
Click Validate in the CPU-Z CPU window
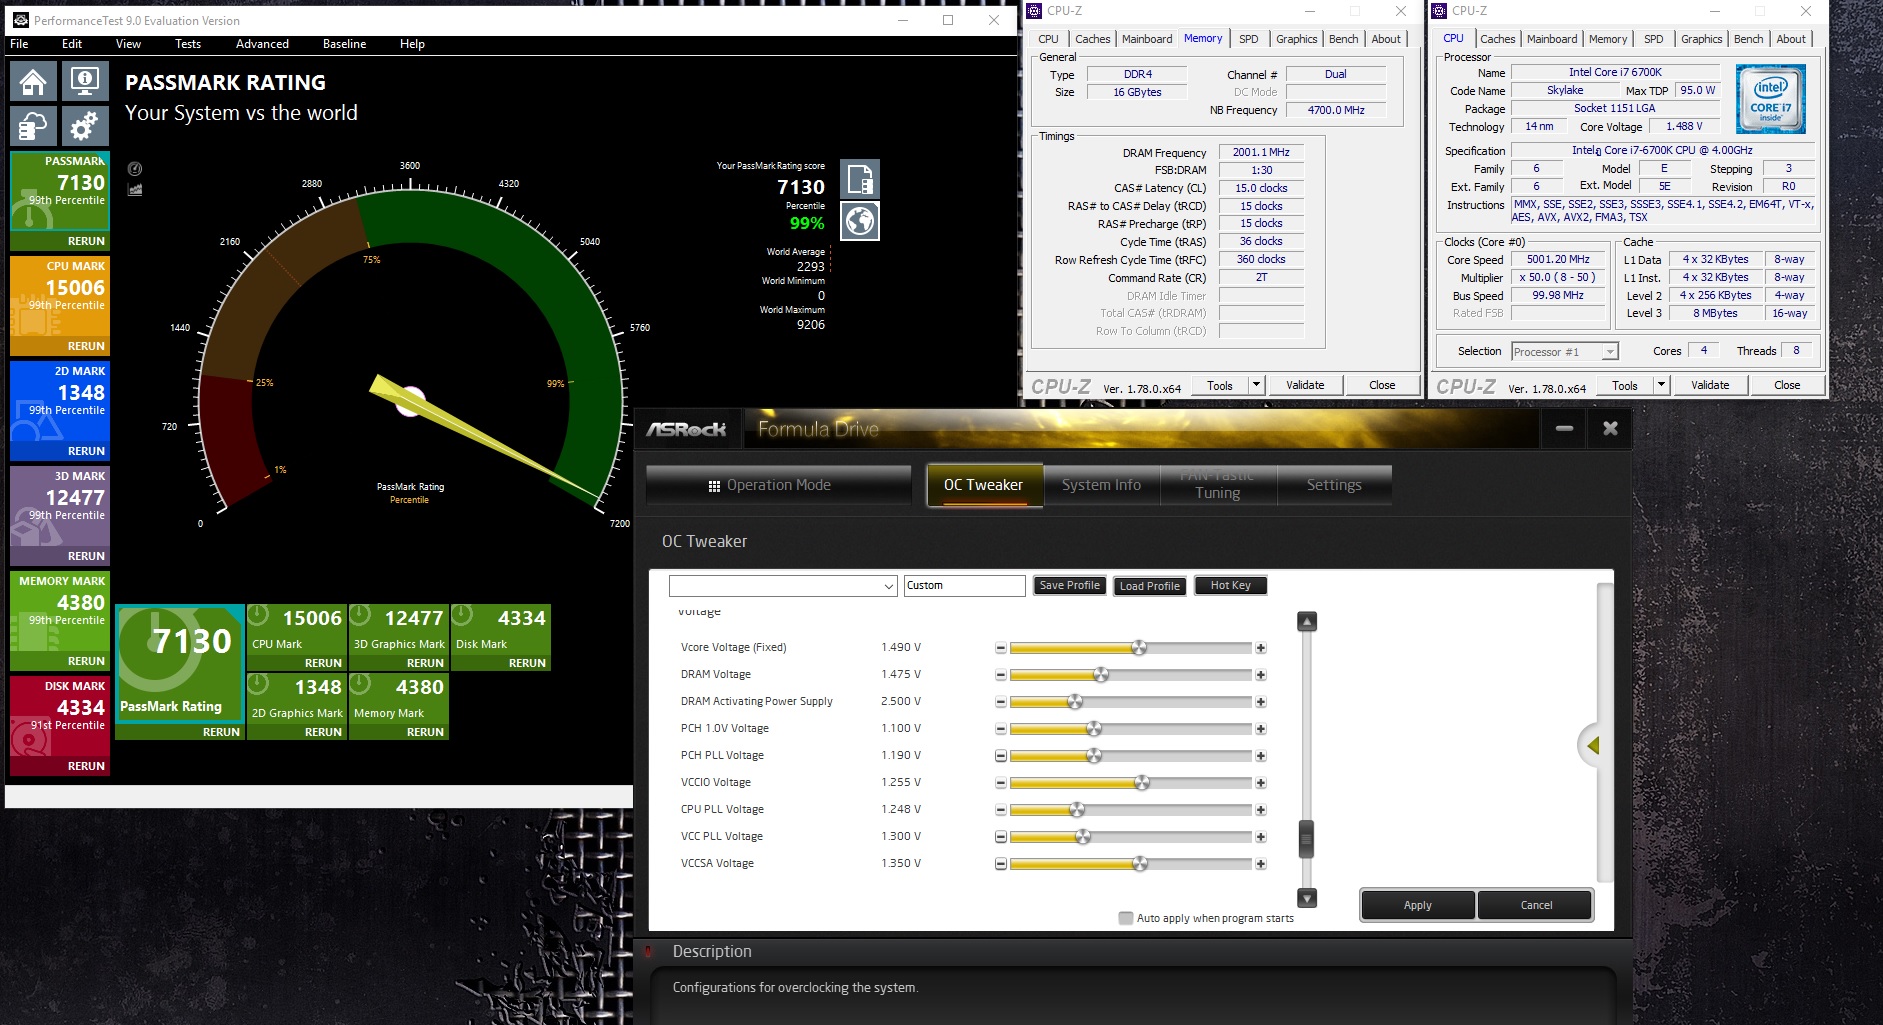click(1710, 385)
